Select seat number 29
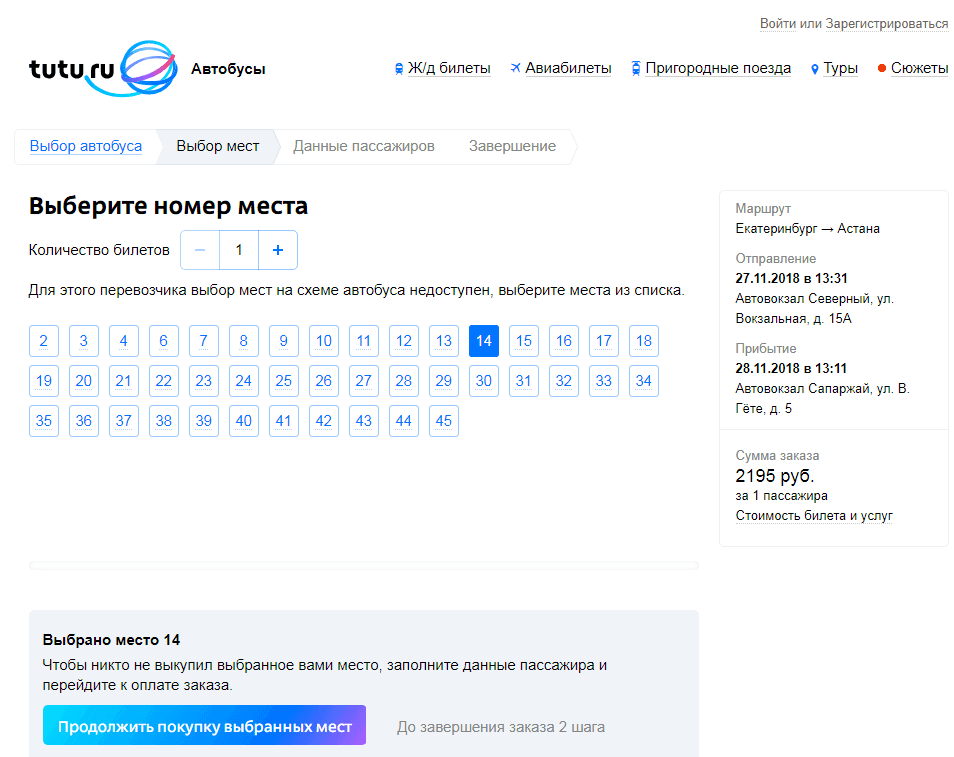The width and height of the screenshot is (954, 757). pyautogui.click(x=444, y=381)
